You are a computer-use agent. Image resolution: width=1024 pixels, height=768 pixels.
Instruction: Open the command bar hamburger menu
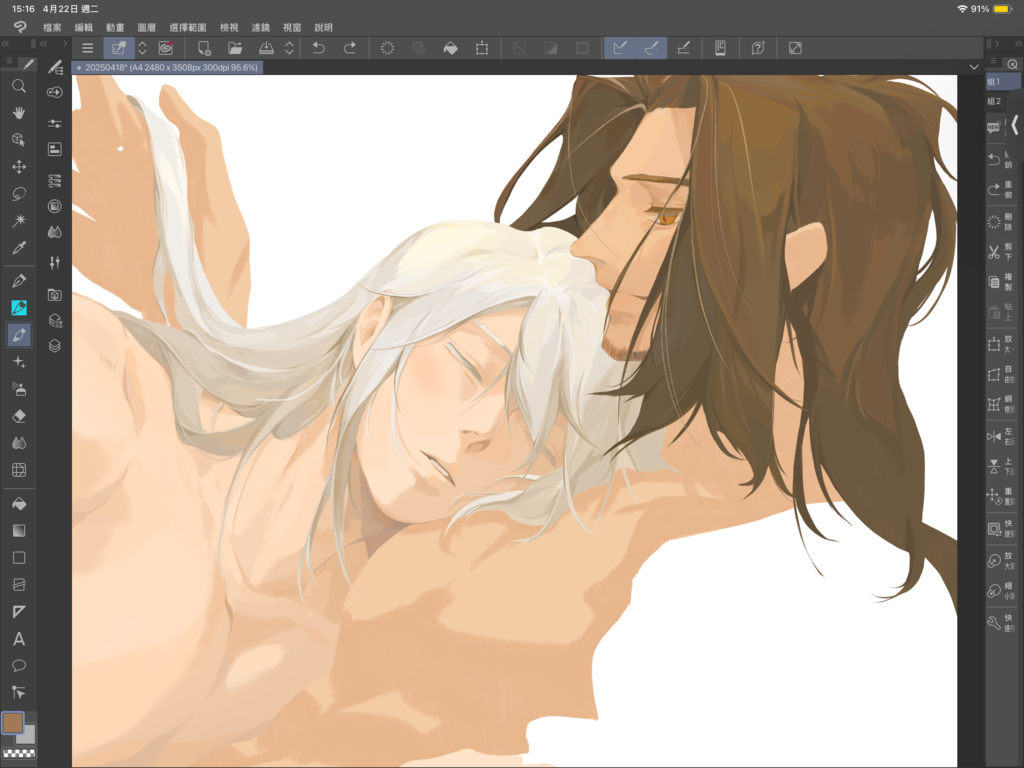coord(88,48)
